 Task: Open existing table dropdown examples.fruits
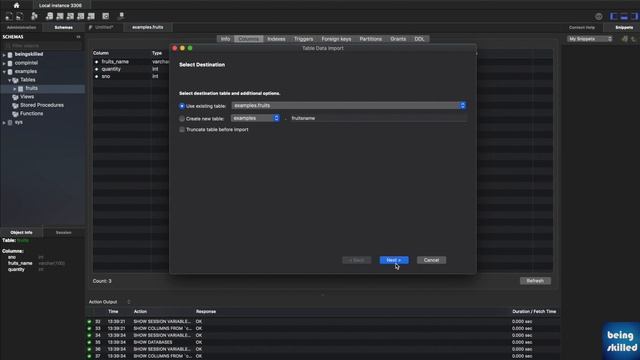[x=349, y=105]
